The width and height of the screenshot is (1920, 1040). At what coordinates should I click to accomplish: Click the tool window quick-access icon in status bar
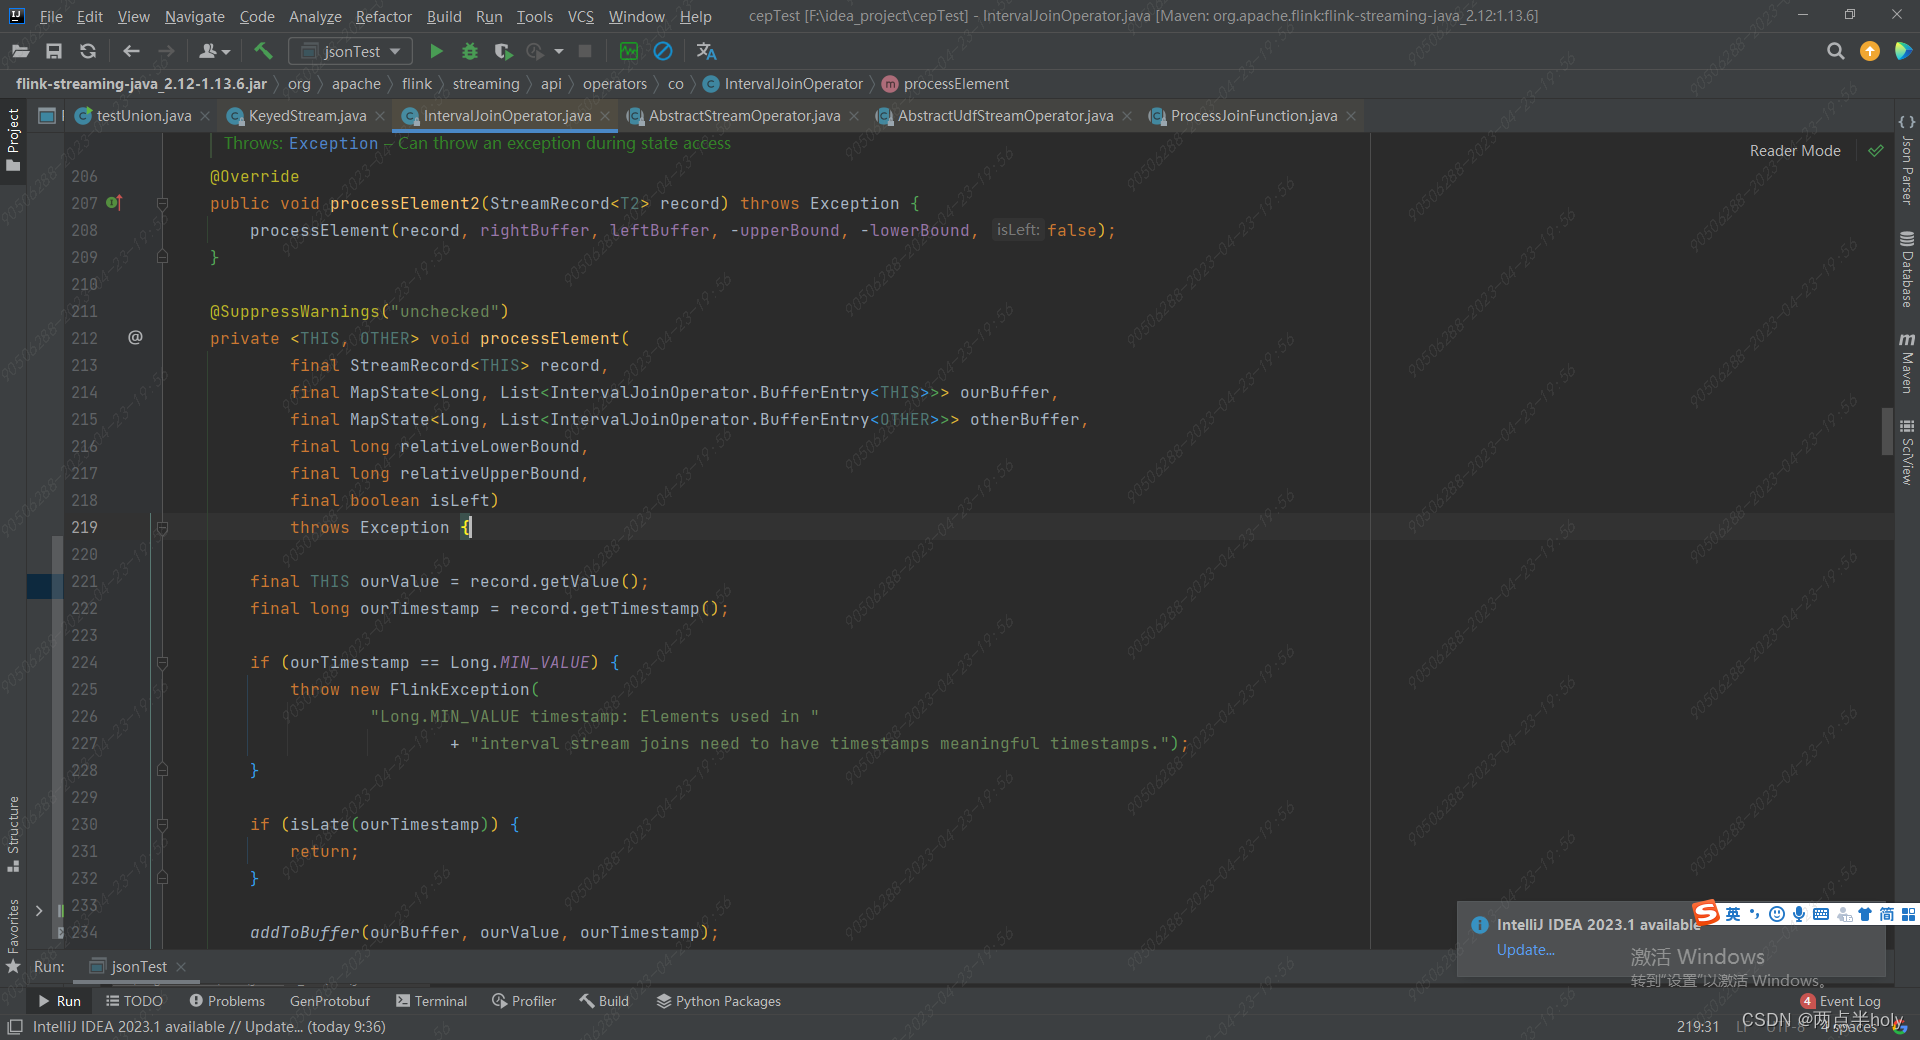14,1027
